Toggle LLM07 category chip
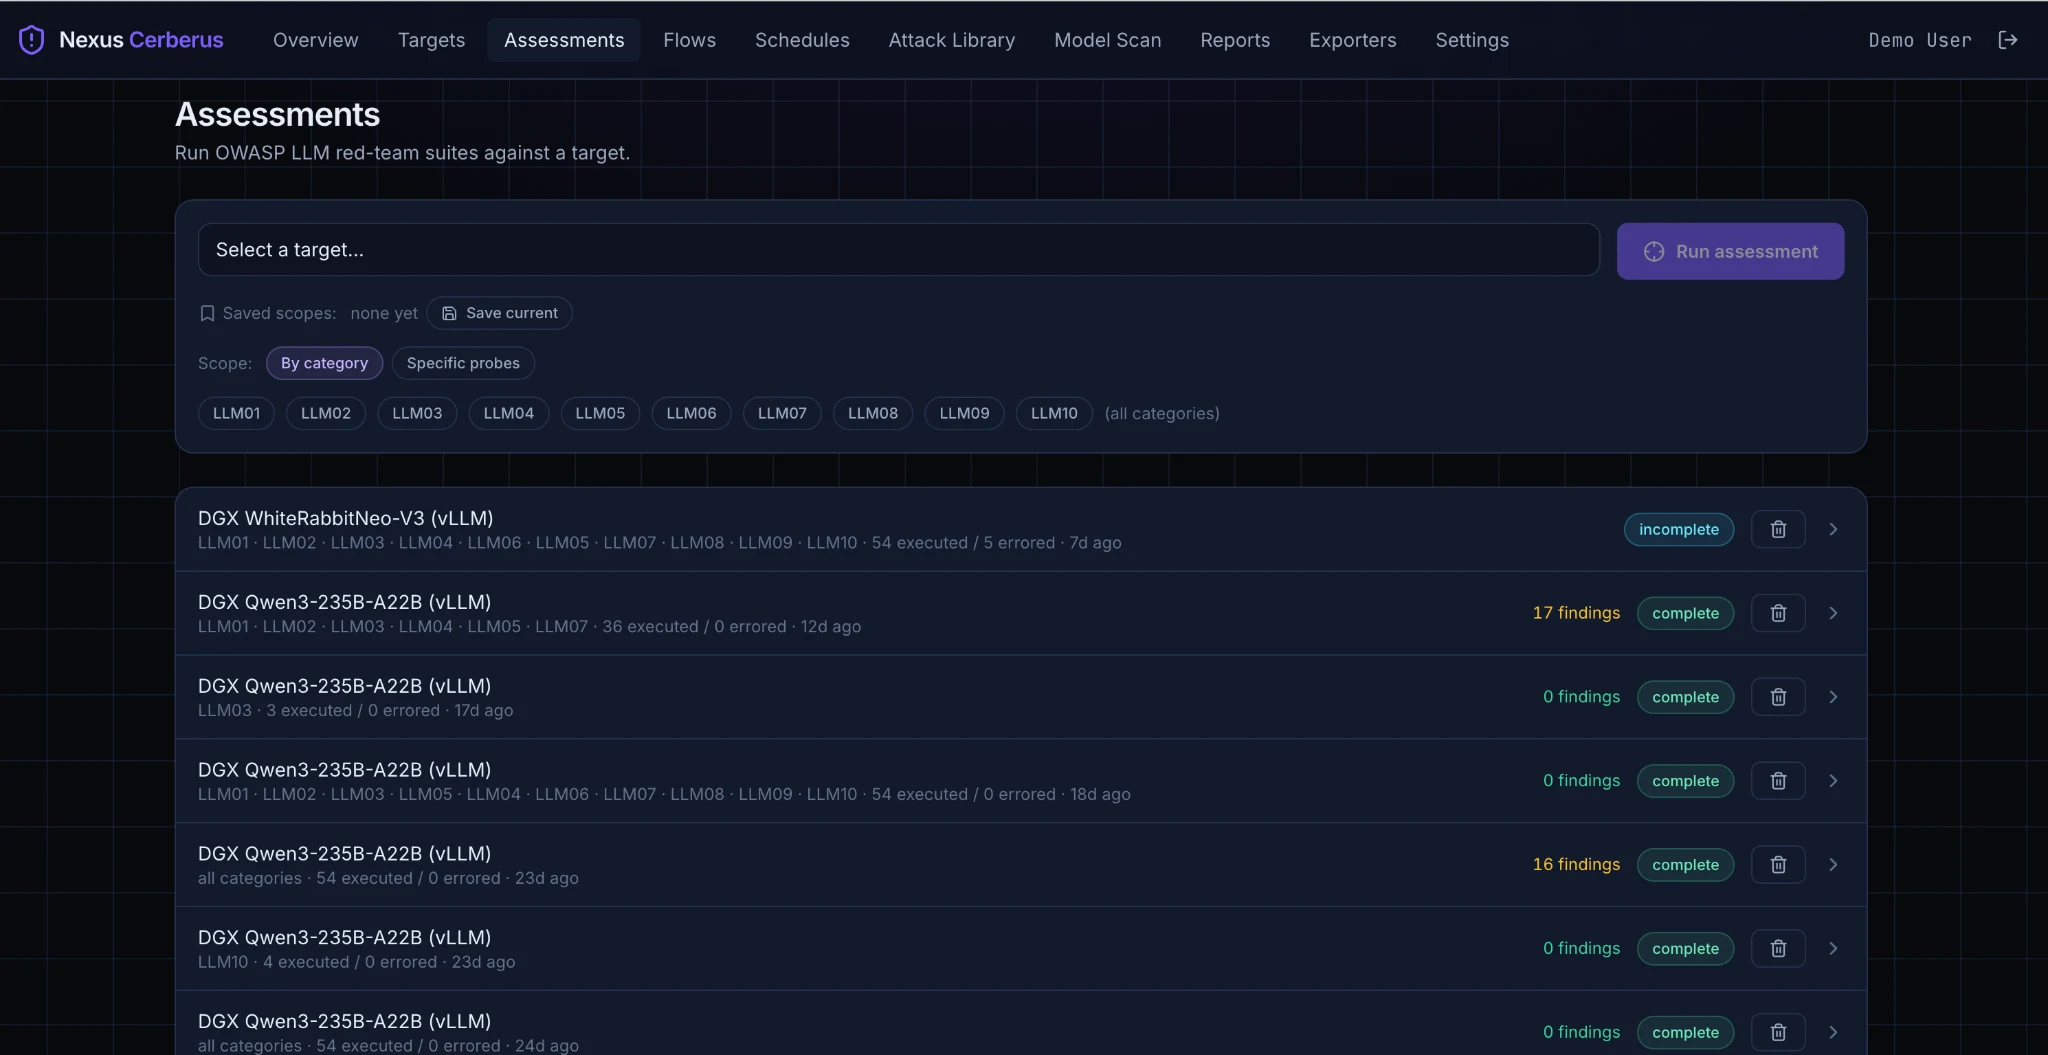The height and width of the screenshot is (1055, 2048). coord(782,413)
